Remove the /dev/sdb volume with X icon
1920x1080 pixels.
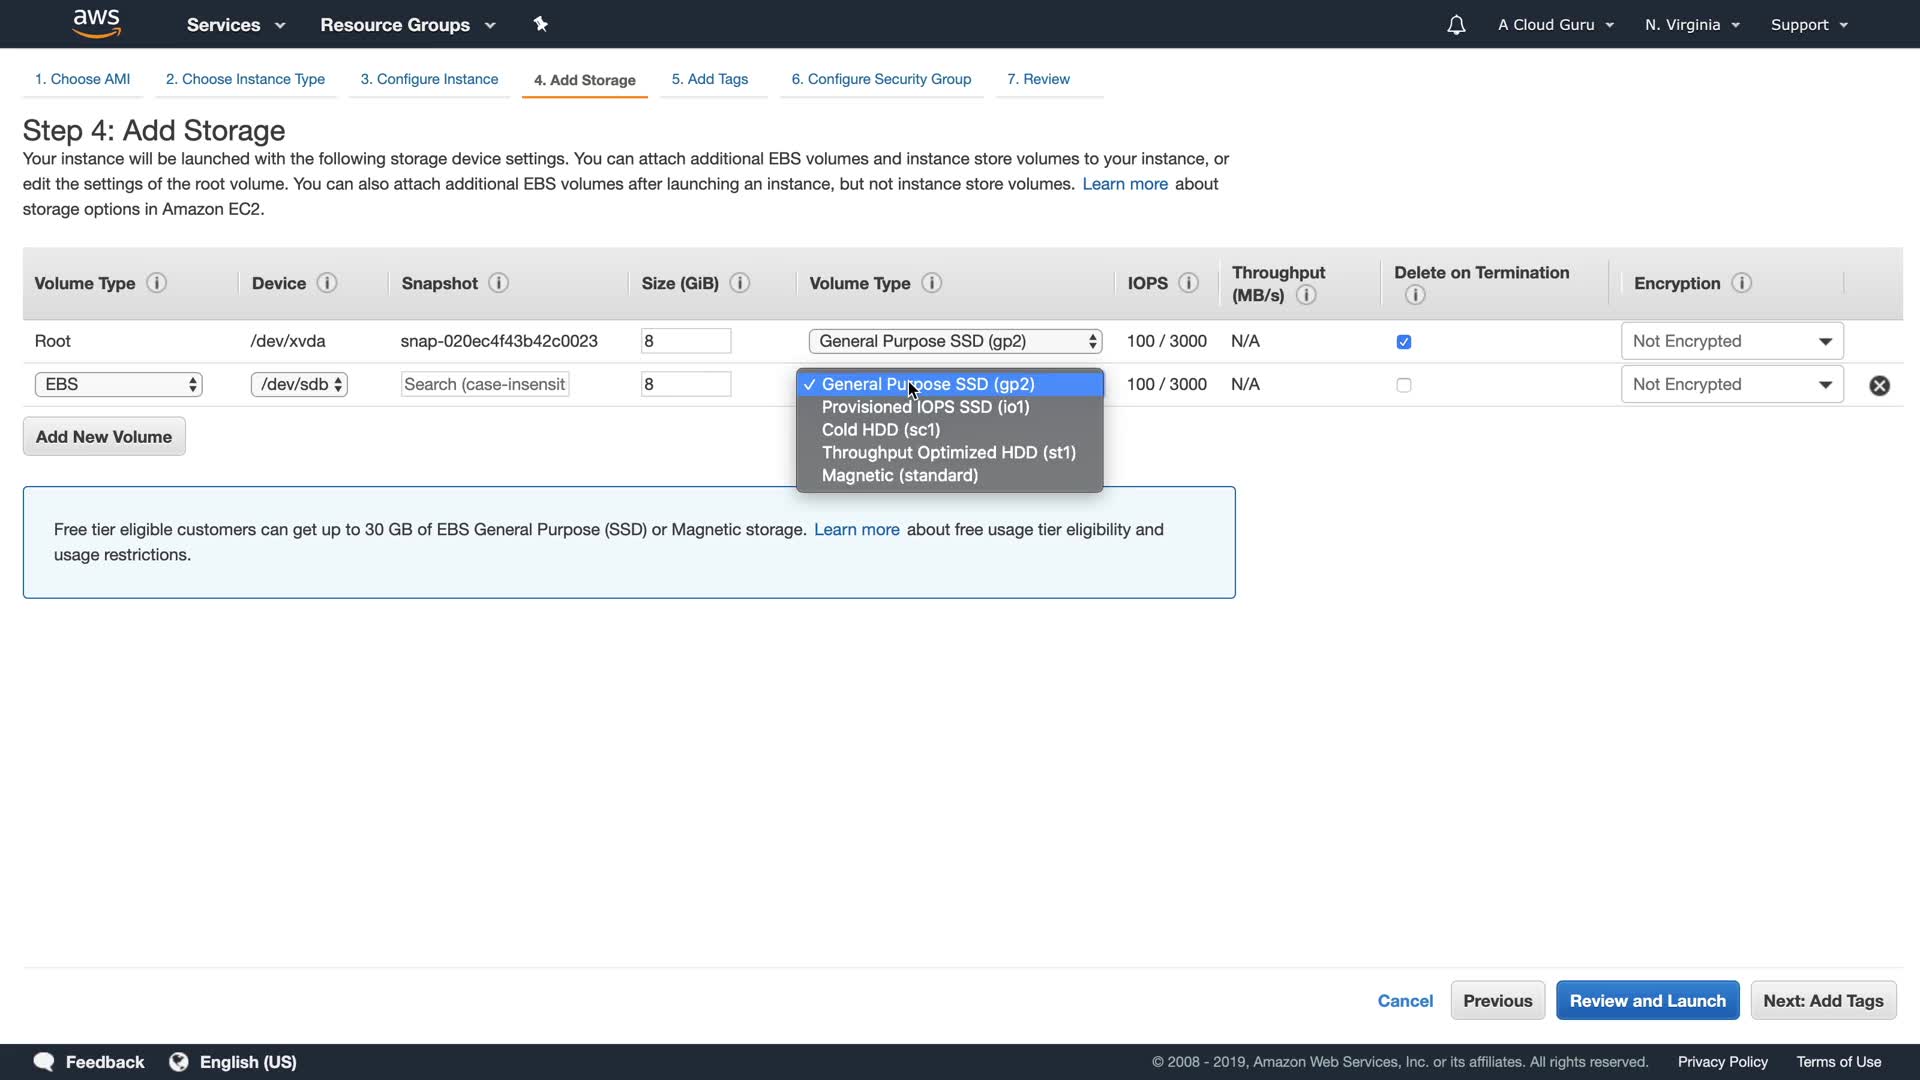[x=1879, y=385]
